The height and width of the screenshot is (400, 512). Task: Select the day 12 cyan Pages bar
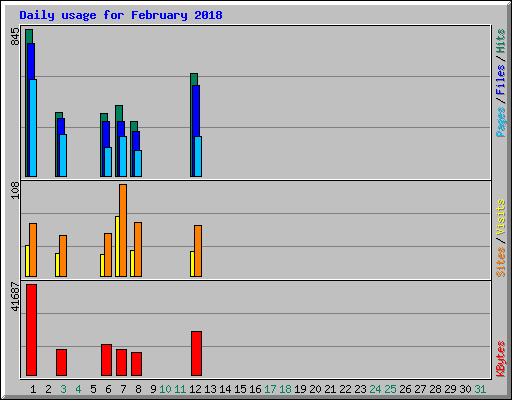coord(198,157)
